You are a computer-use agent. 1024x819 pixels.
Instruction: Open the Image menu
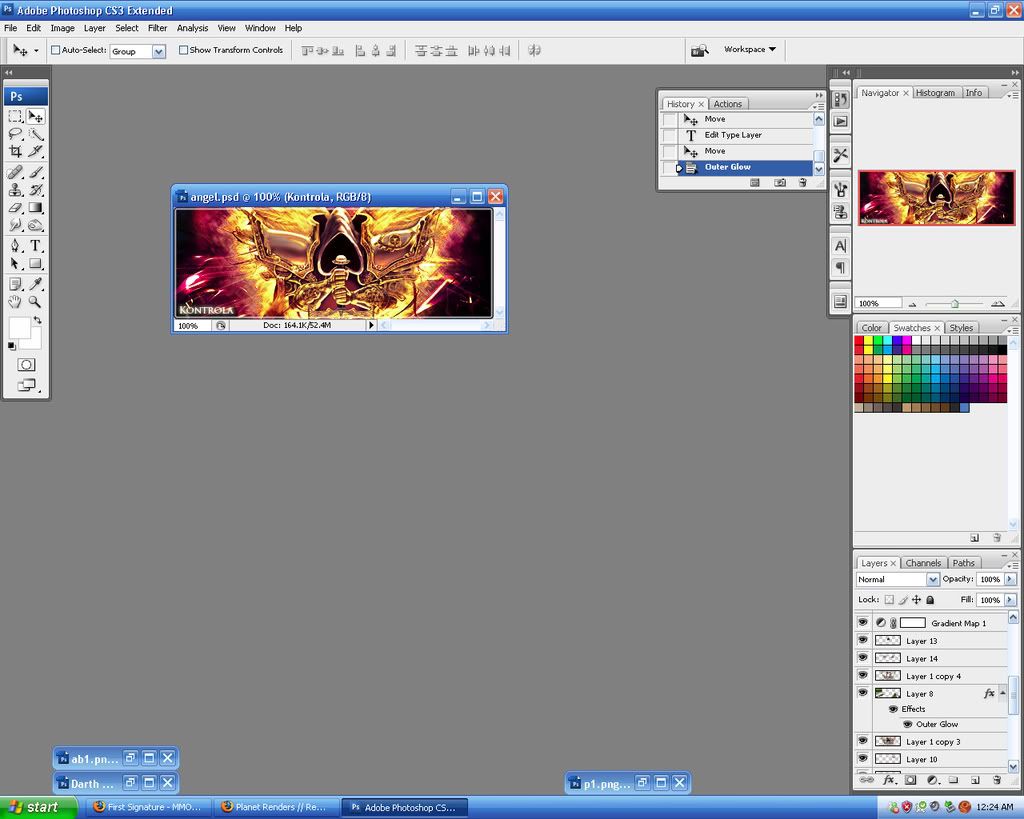coord(63,28)
